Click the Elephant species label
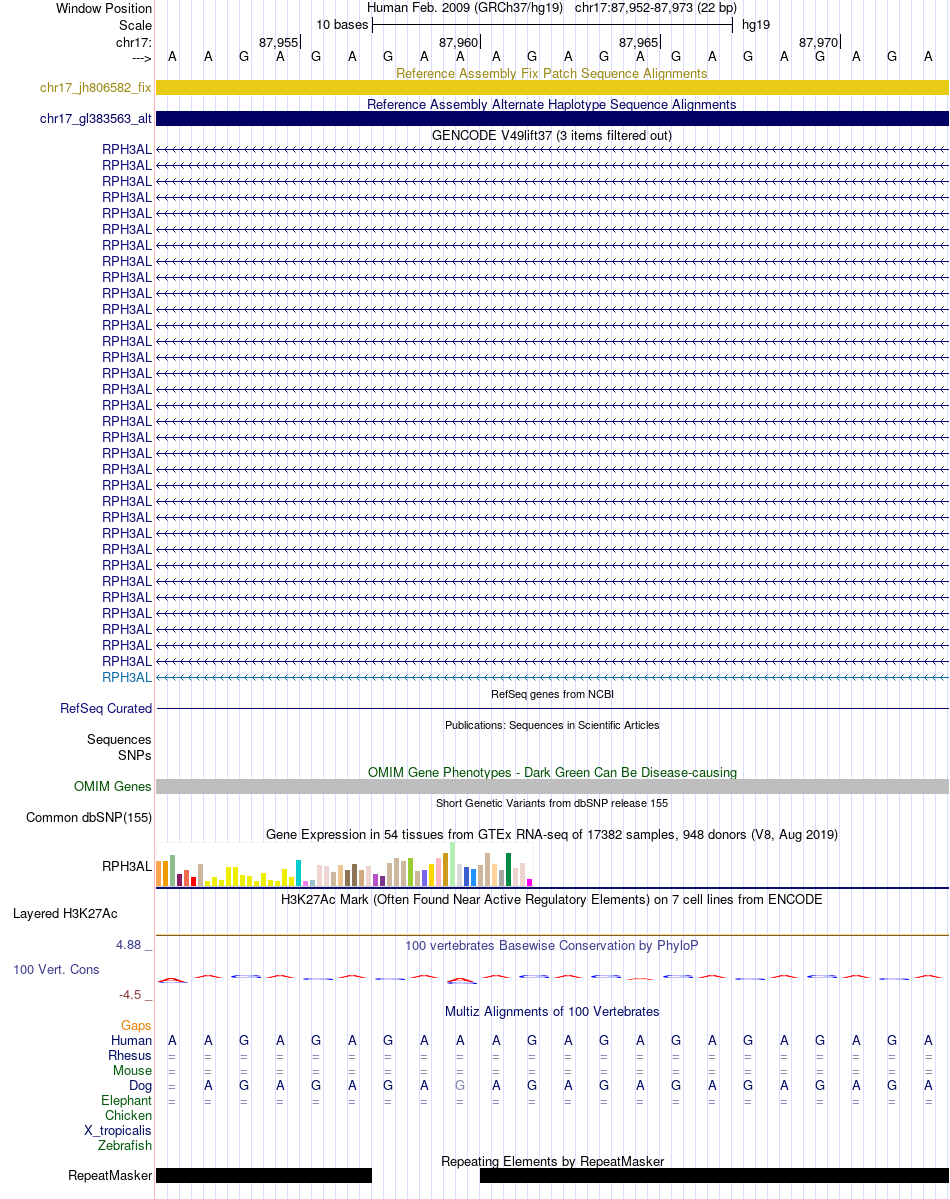950x1199 pixels. pos(126,1100)
